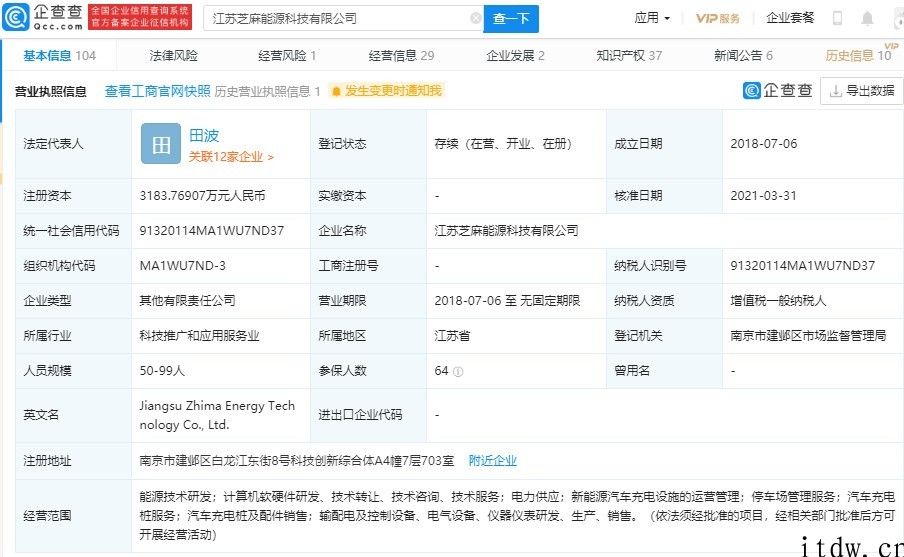Switch to 法律风险 tab

pyautogui.click(x=173, y=55)
